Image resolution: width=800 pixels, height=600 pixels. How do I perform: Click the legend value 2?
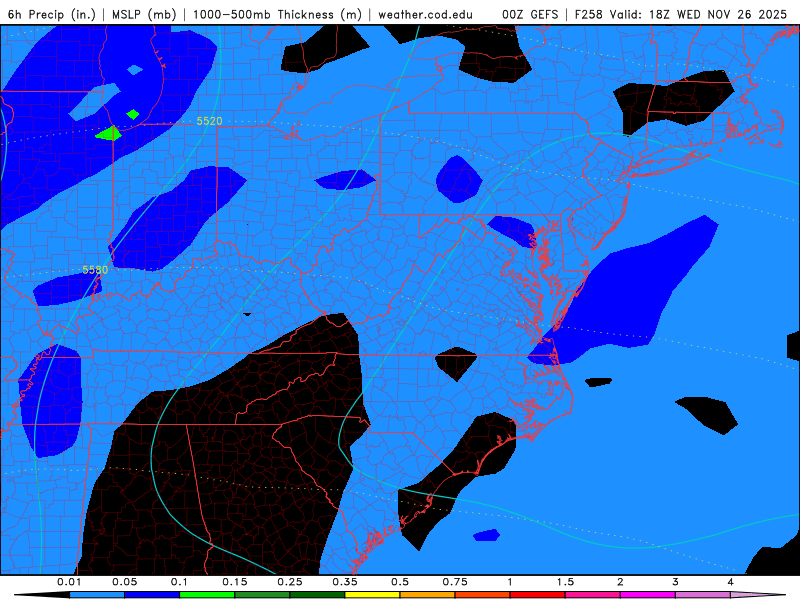620,582
